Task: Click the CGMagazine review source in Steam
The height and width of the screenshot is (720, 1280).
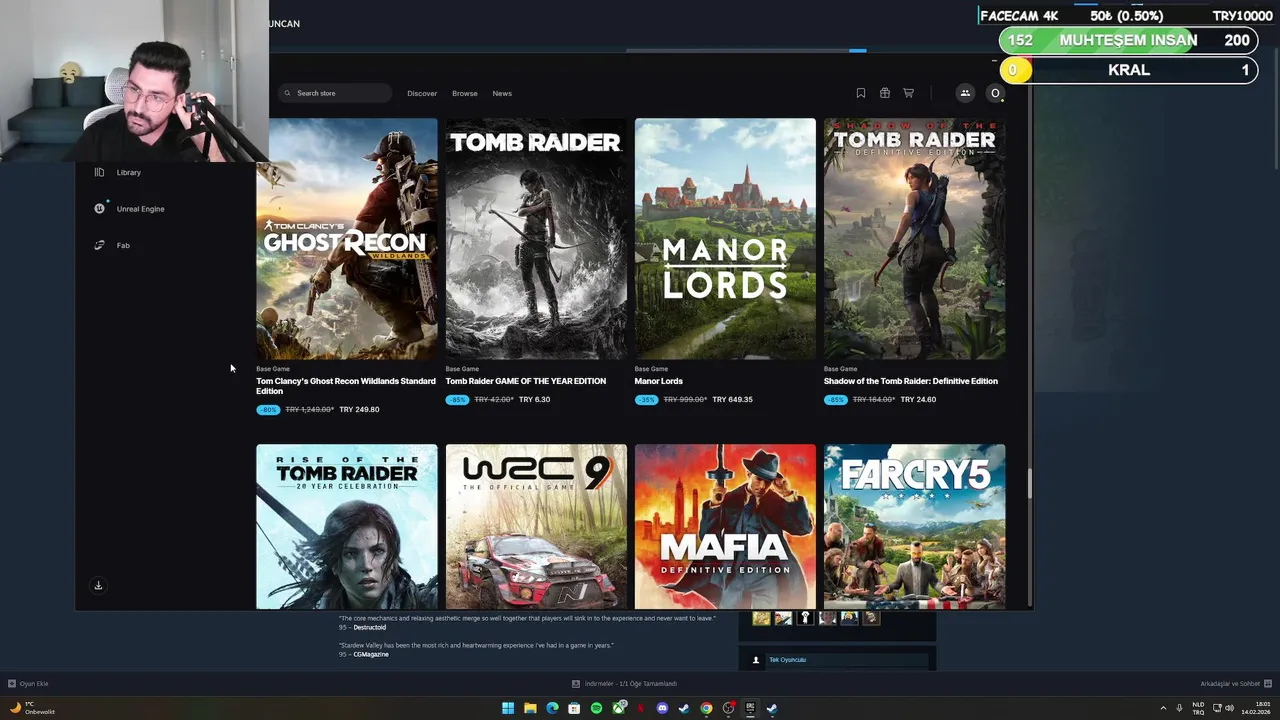Action: (371, 654)
